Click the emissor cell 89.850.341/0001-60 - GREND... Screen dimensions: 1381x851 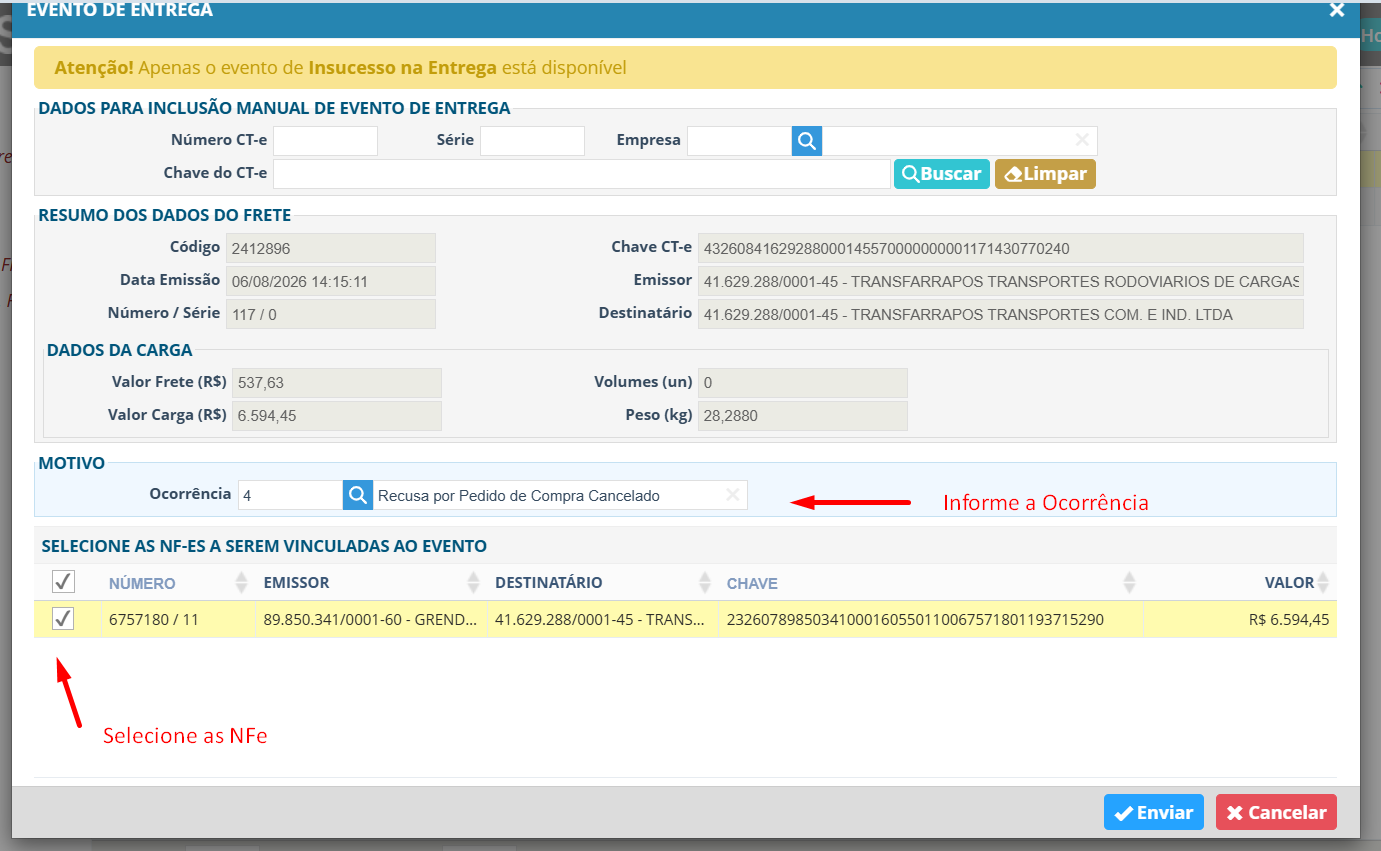pos(371,619)
